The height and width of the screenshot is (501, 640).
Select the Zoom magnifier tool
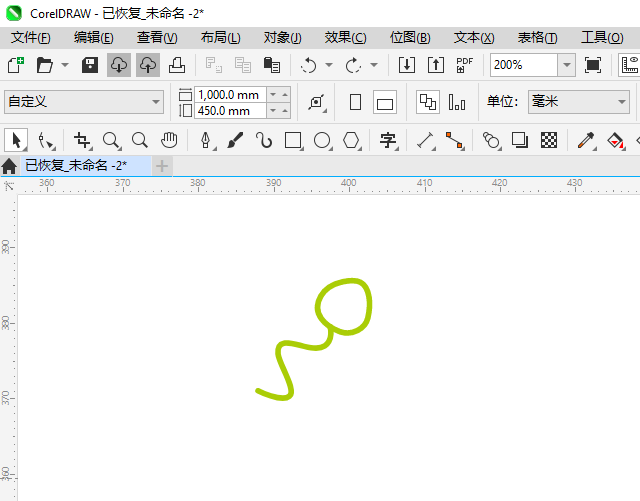111,141
